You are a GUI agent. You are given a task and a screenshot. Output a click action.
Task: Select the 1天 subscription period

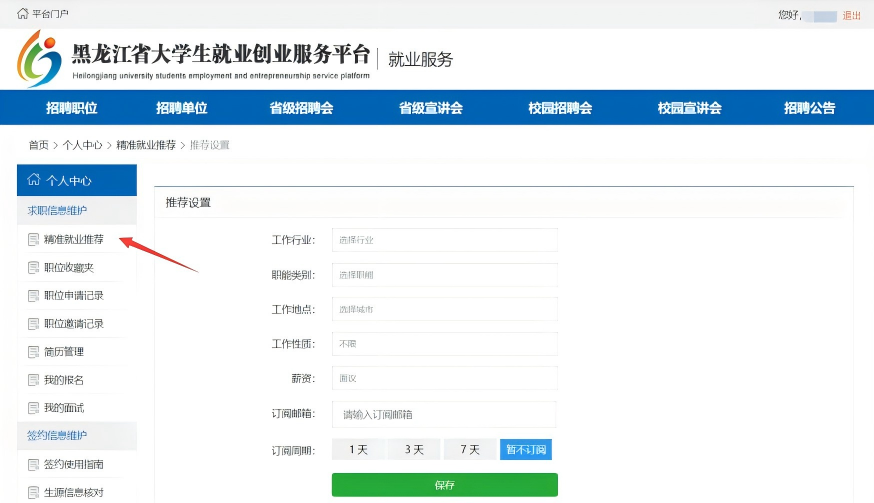tap(358, 450)
